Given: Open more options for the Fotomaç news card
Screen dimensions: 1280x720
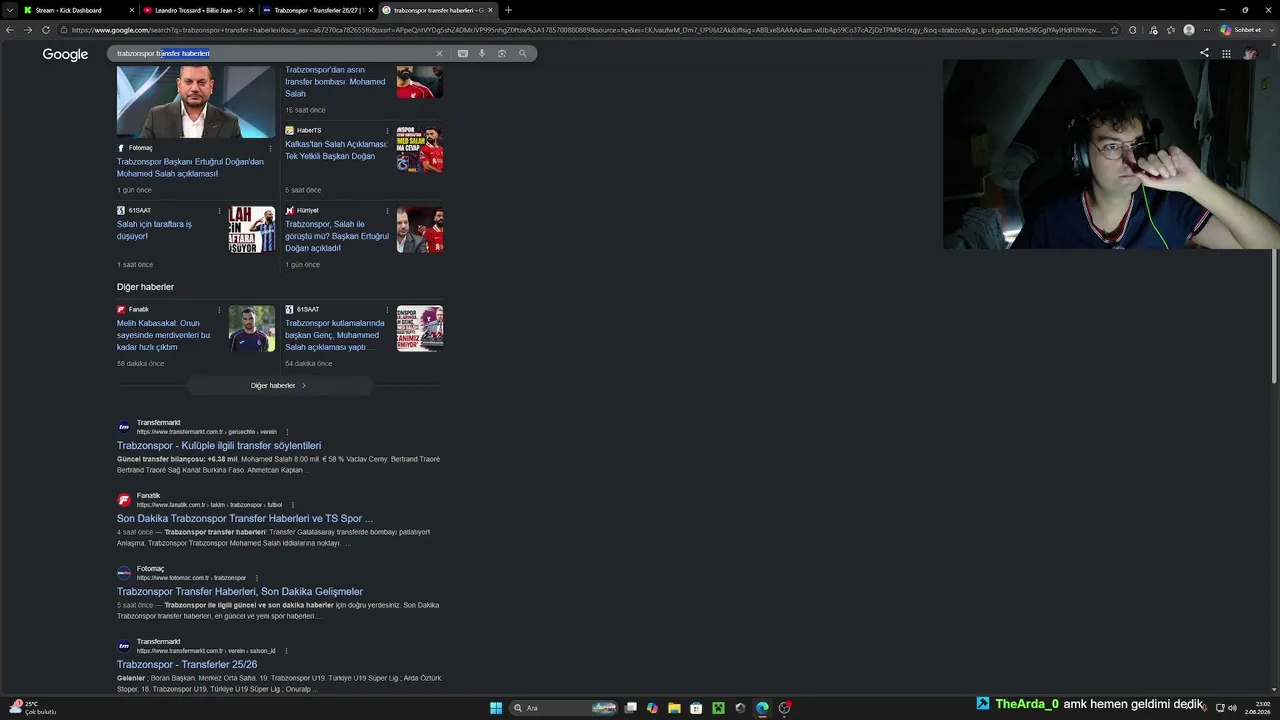Looking at the screenshot, I should [270, 149].
